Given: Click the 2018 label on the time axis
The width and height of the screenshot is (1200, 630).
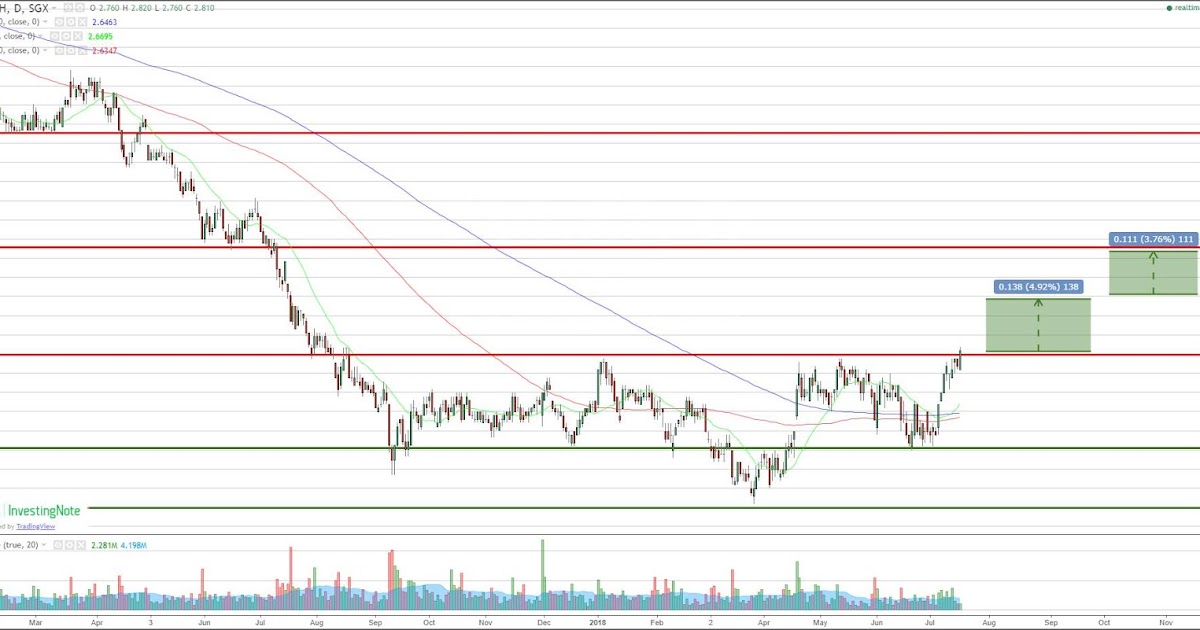Looking at the screenshot, I should (x=598, y=621).
